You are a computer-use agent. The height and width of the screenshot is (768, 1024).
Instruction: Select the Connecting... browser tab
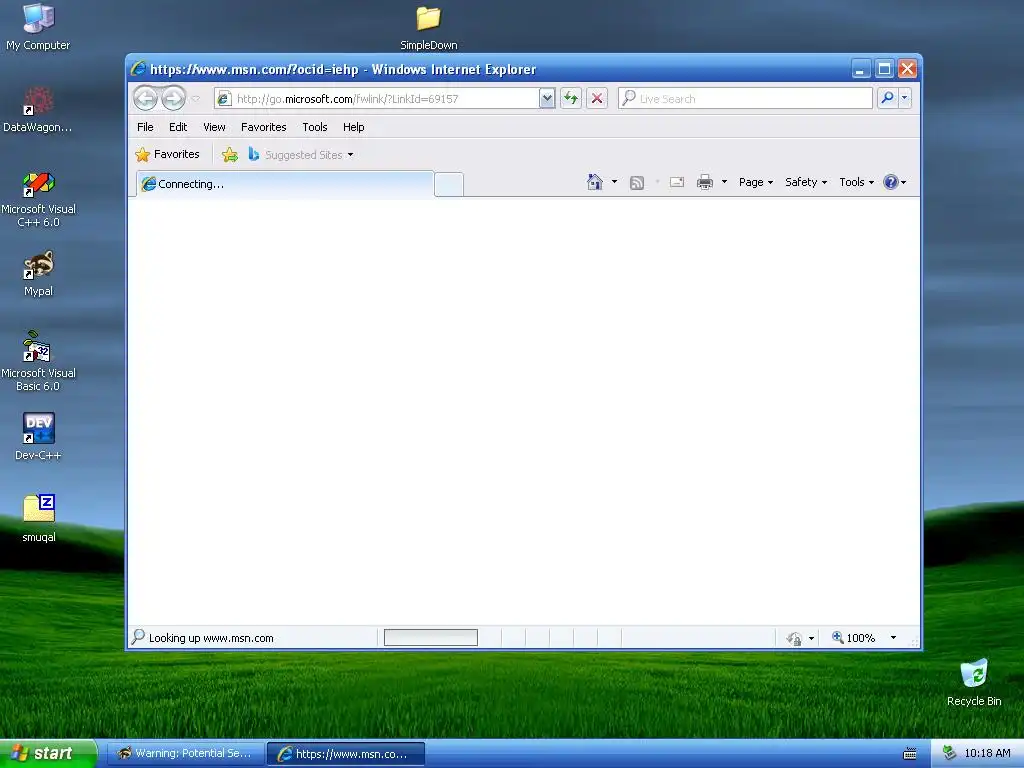coord(285,184)
